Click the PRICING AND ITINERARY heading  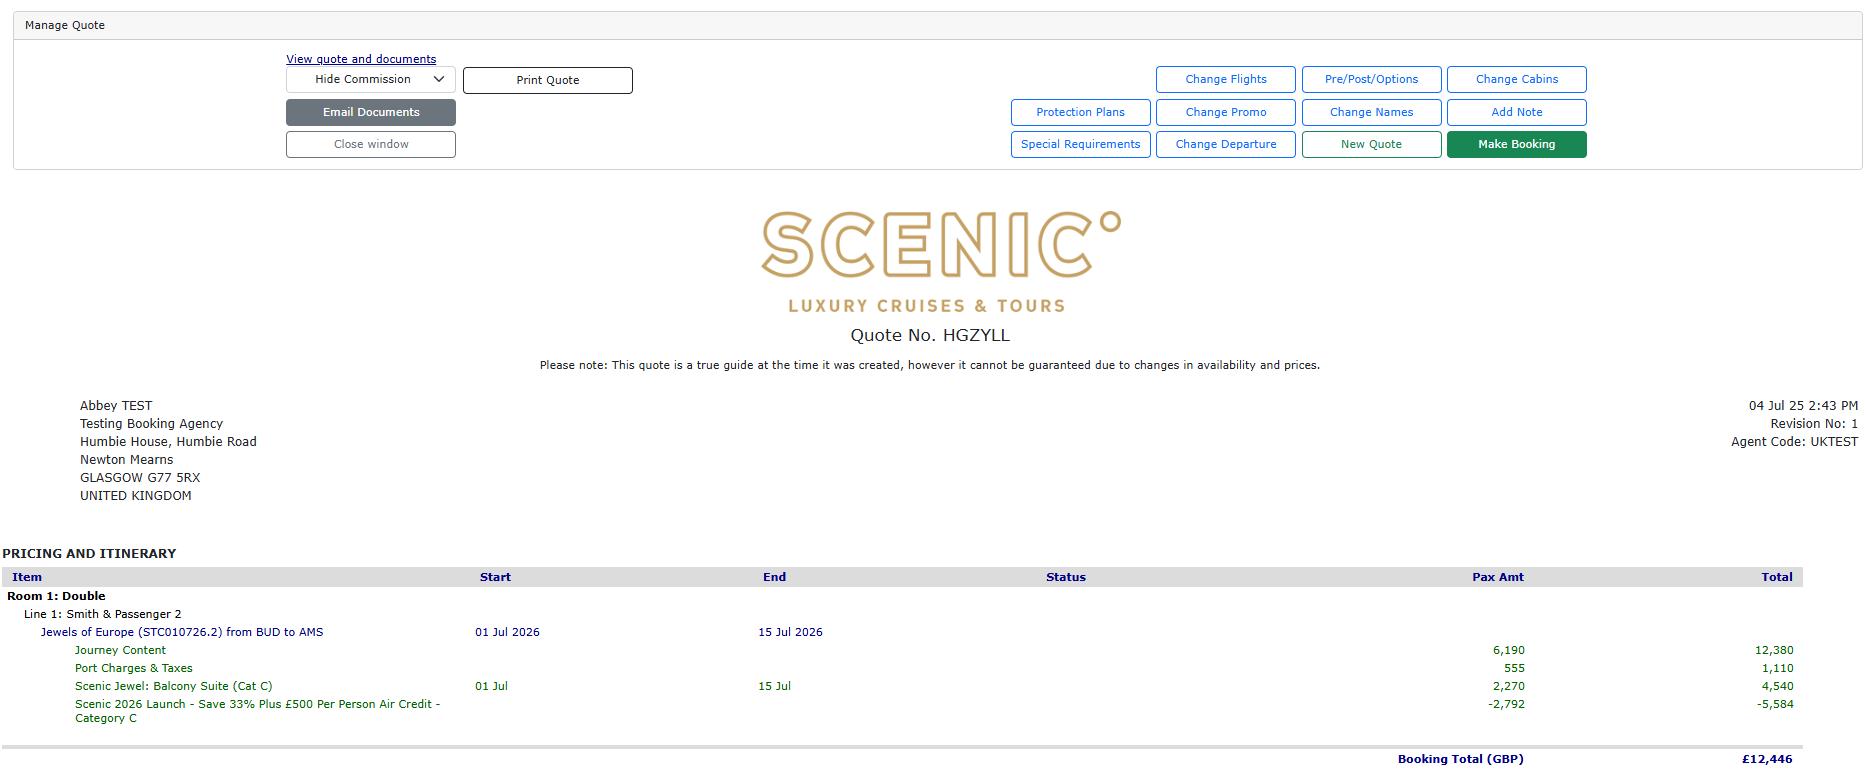click(x=89, y=553)
